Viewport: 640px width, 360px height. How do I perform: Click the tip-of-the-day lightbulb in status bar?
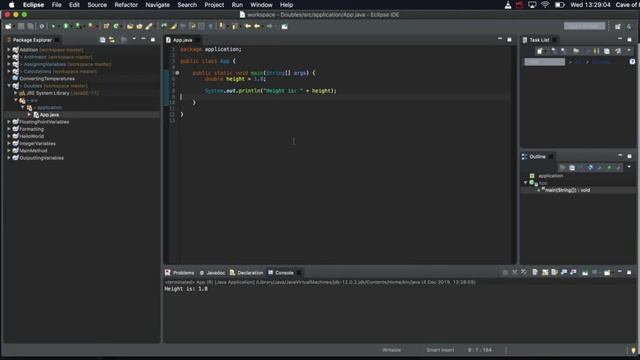[633, 350]
